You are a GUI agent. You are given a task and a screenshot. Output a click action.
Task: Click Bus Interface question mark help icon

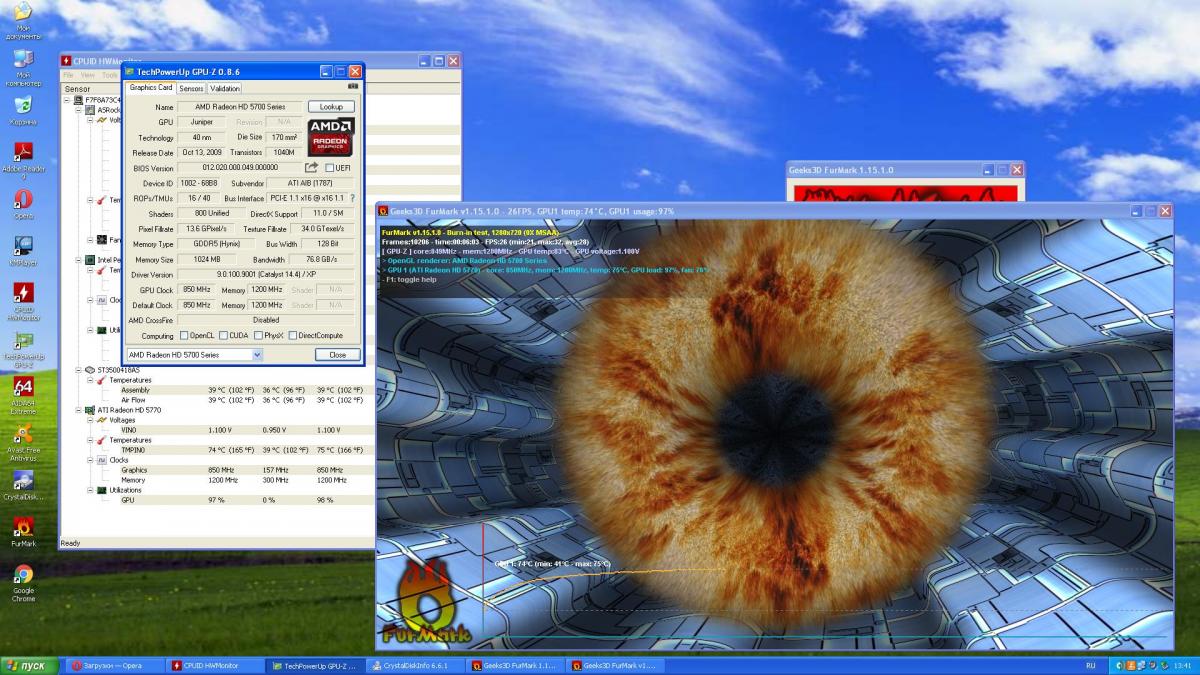coord(352,198)
